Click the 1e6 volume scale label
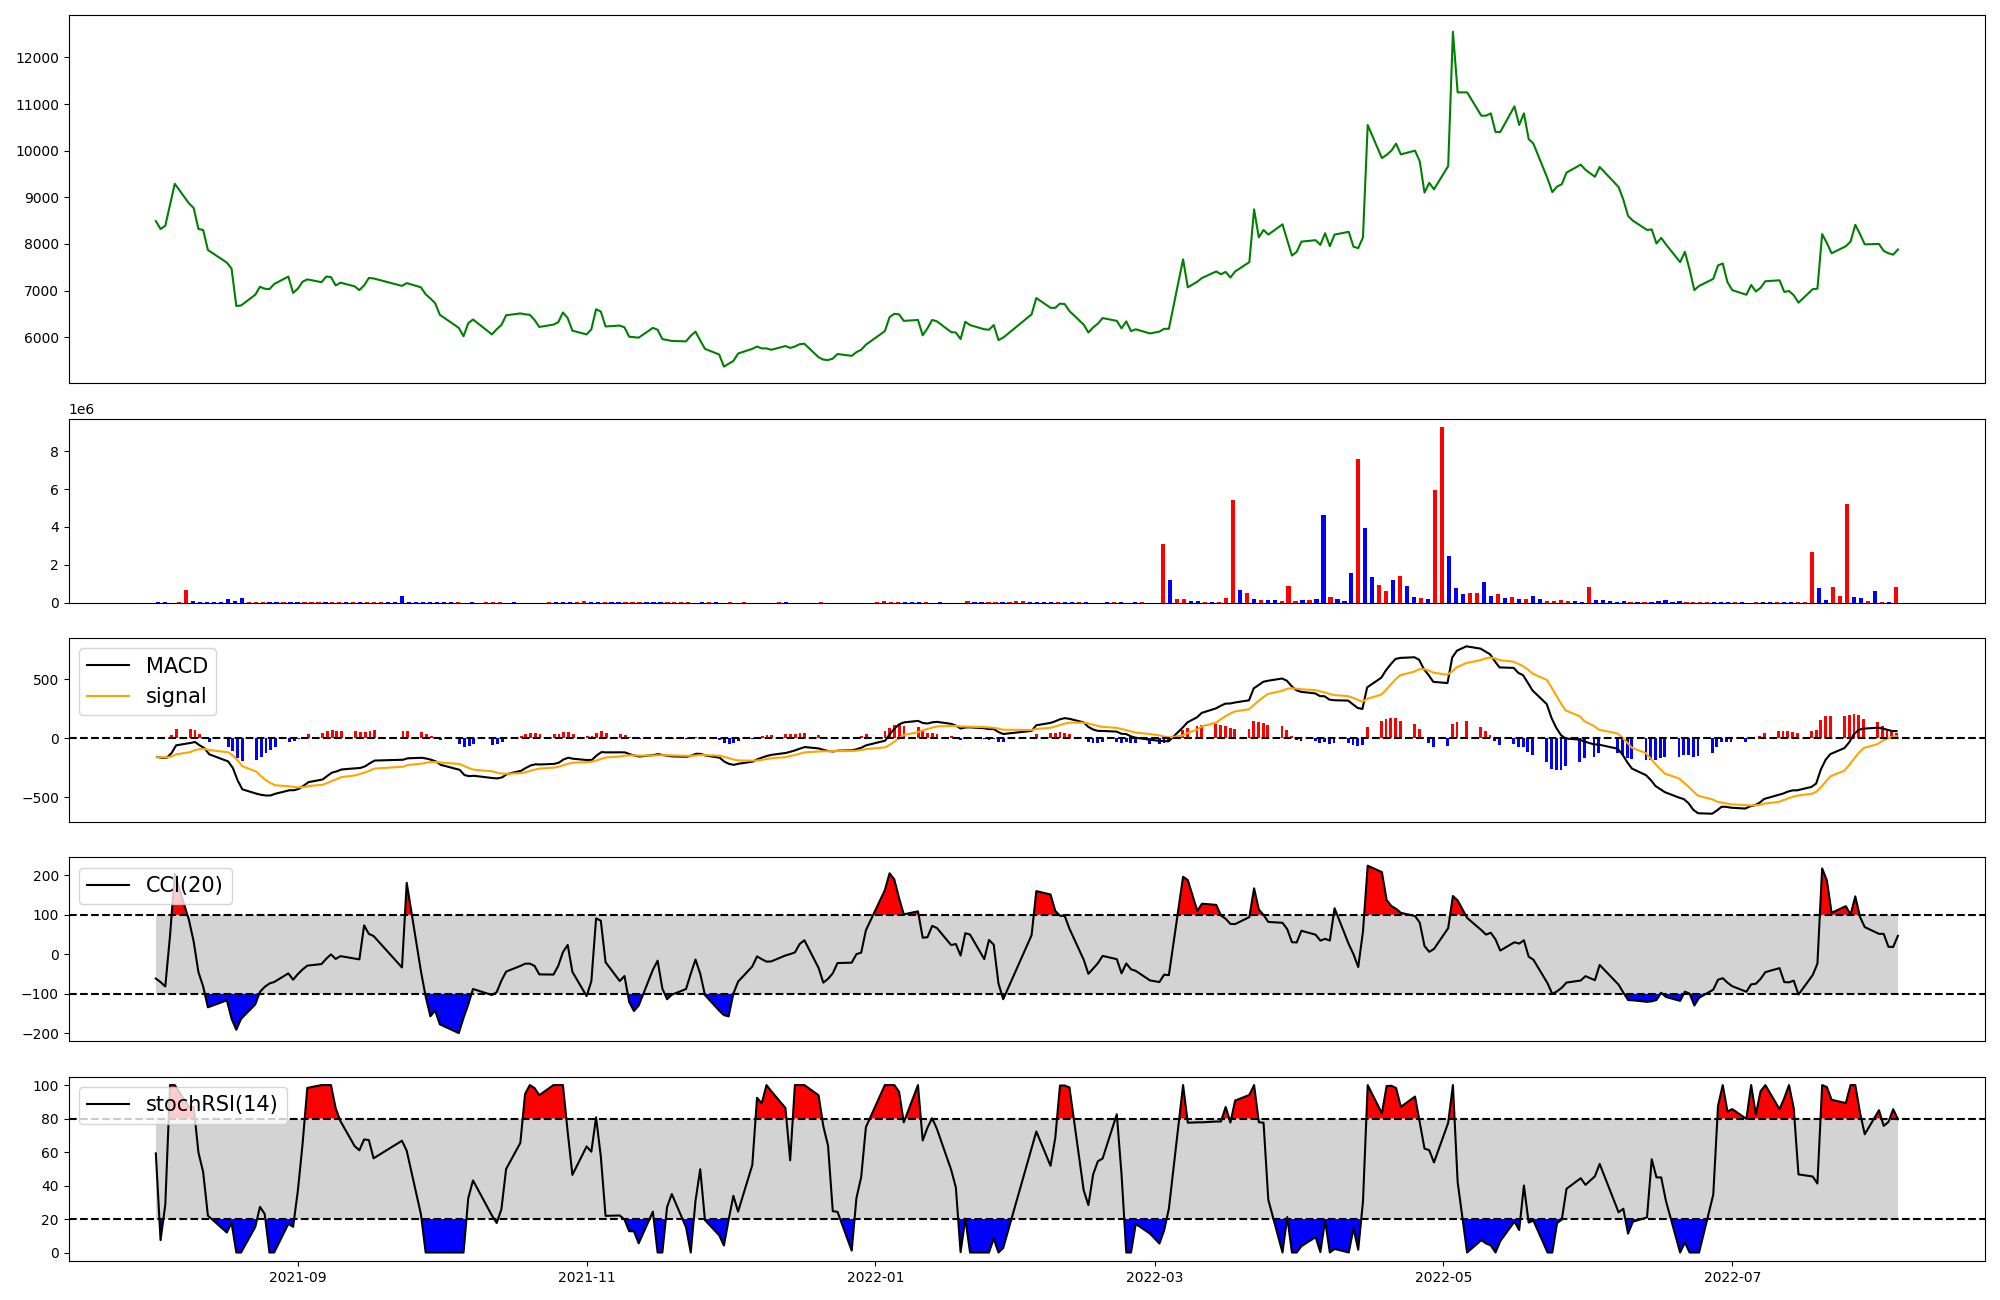Viewport: 2000px width, 1300px height. pyautogui.click(x=81, y=410)
